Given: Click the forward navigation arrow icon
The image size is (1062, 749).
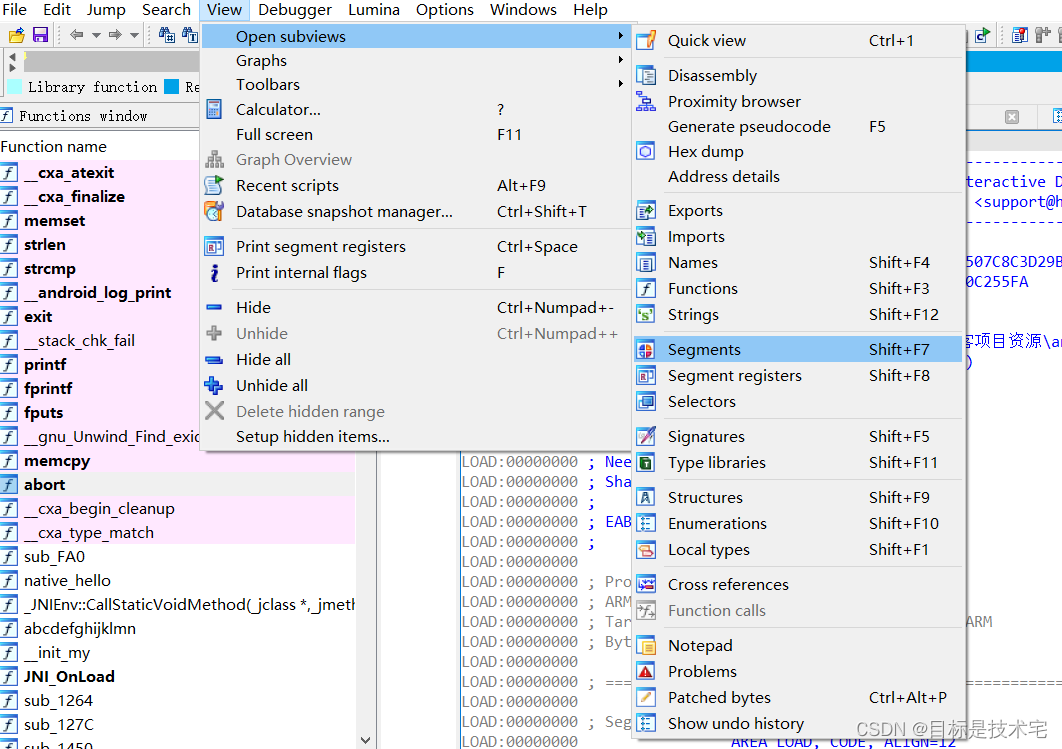Looking at the screenshot, I should [x=115, y=35].
